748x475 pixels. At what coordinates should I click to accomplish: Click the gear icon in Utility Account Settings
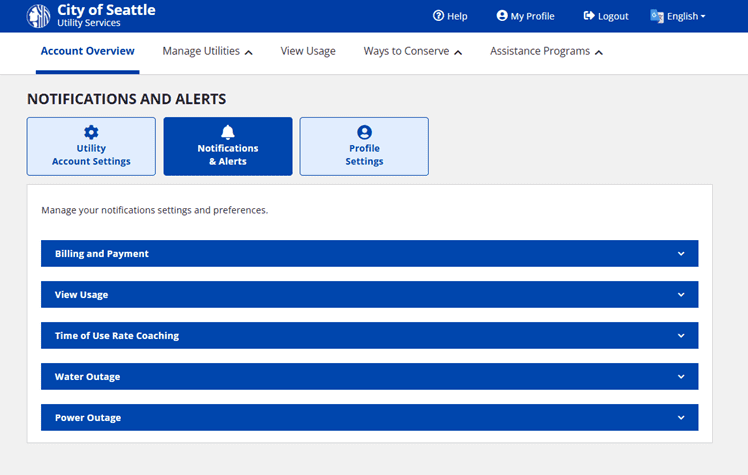point(91,132)
